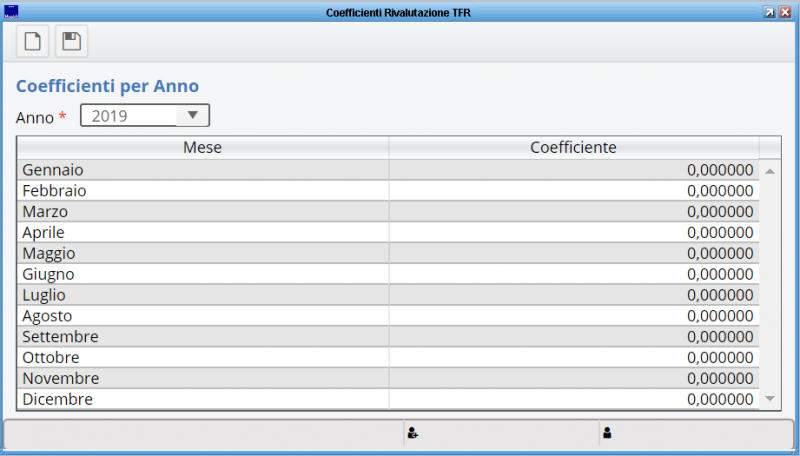
Task: Select the Aprile row label
Action: pyautogui.click(x=43, y=233)
